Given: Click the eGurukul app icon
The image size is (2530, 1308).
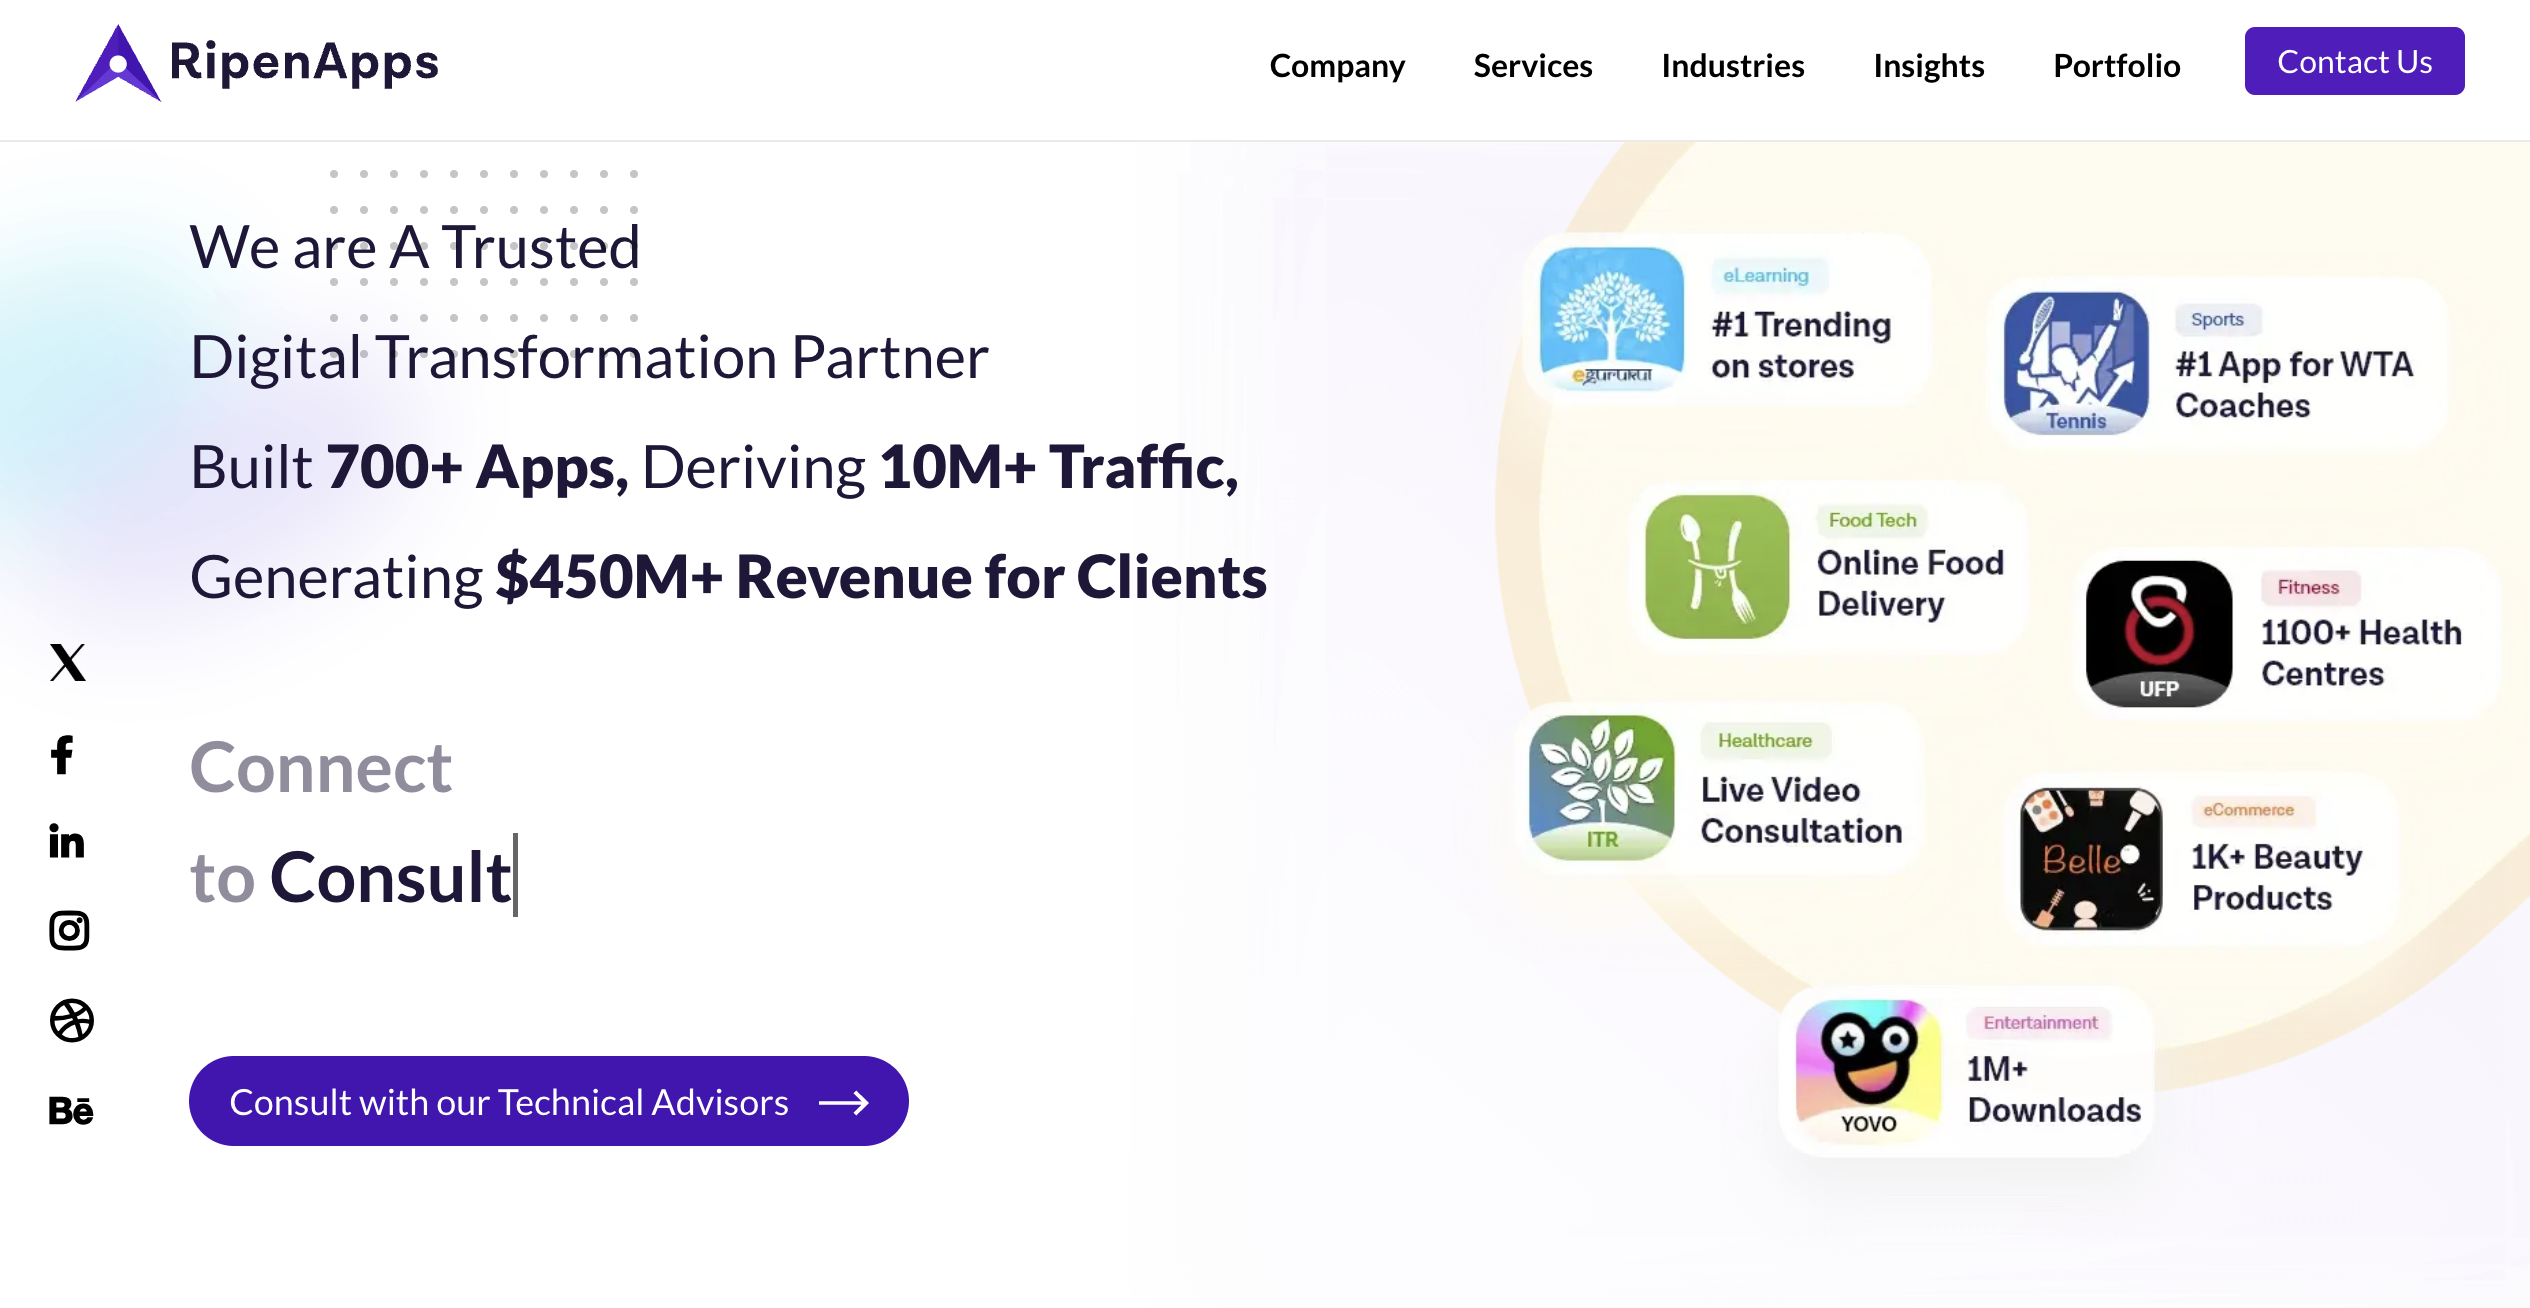Looking at the screenshot, I should coord(1611,319).
